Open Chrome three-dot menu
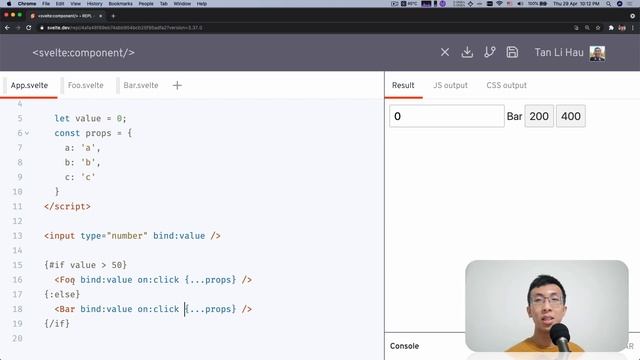This screenshot has height=360, width=640. (x=633, y=28)
